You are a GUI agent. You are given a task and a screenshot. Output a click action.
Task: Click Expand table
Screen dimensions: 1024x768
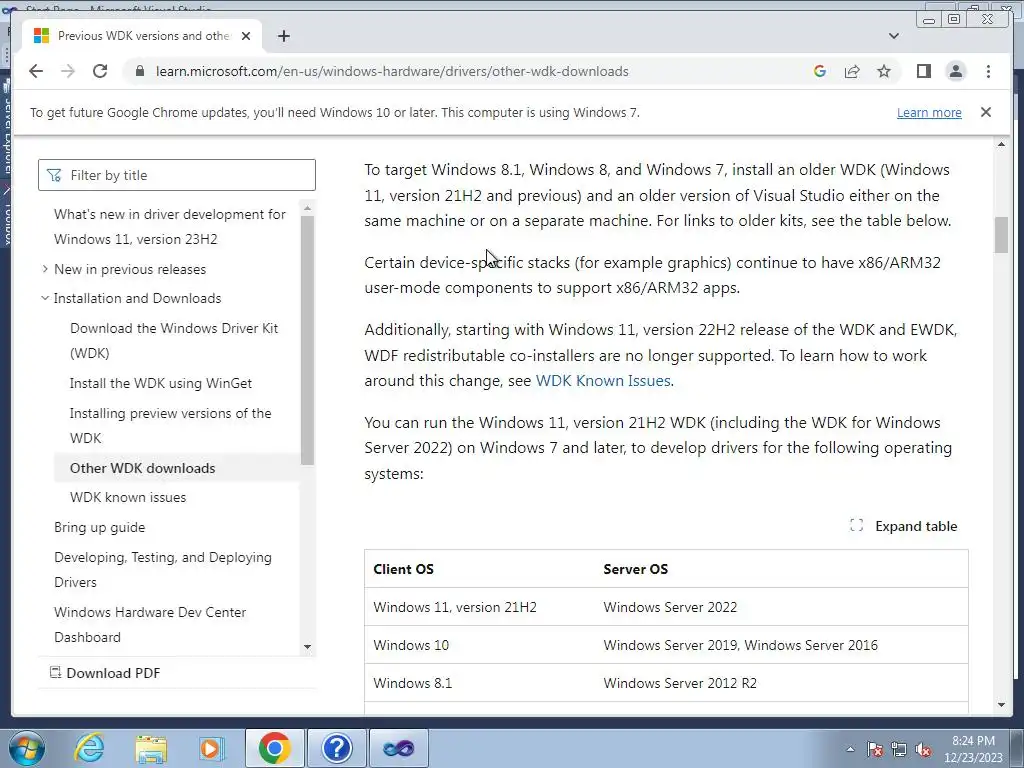click(904, 526)
